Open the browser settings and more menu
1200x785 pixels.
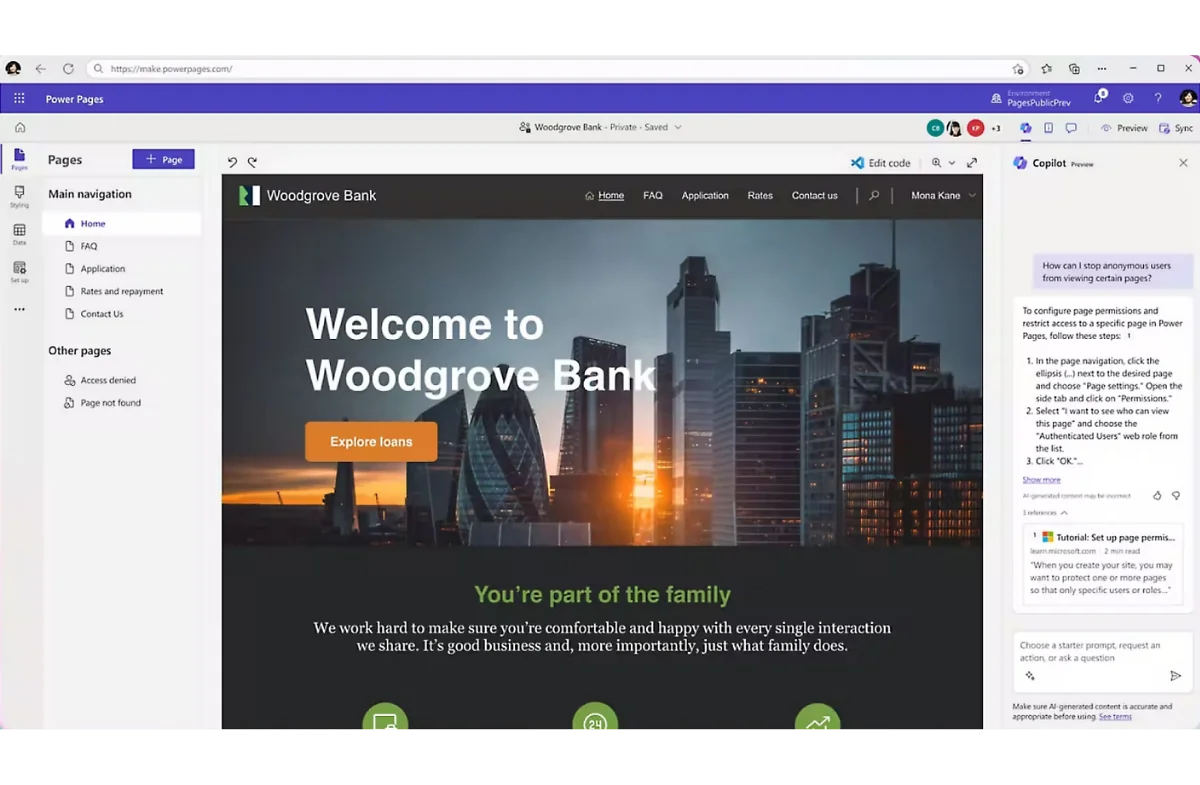click(1102, 69)
